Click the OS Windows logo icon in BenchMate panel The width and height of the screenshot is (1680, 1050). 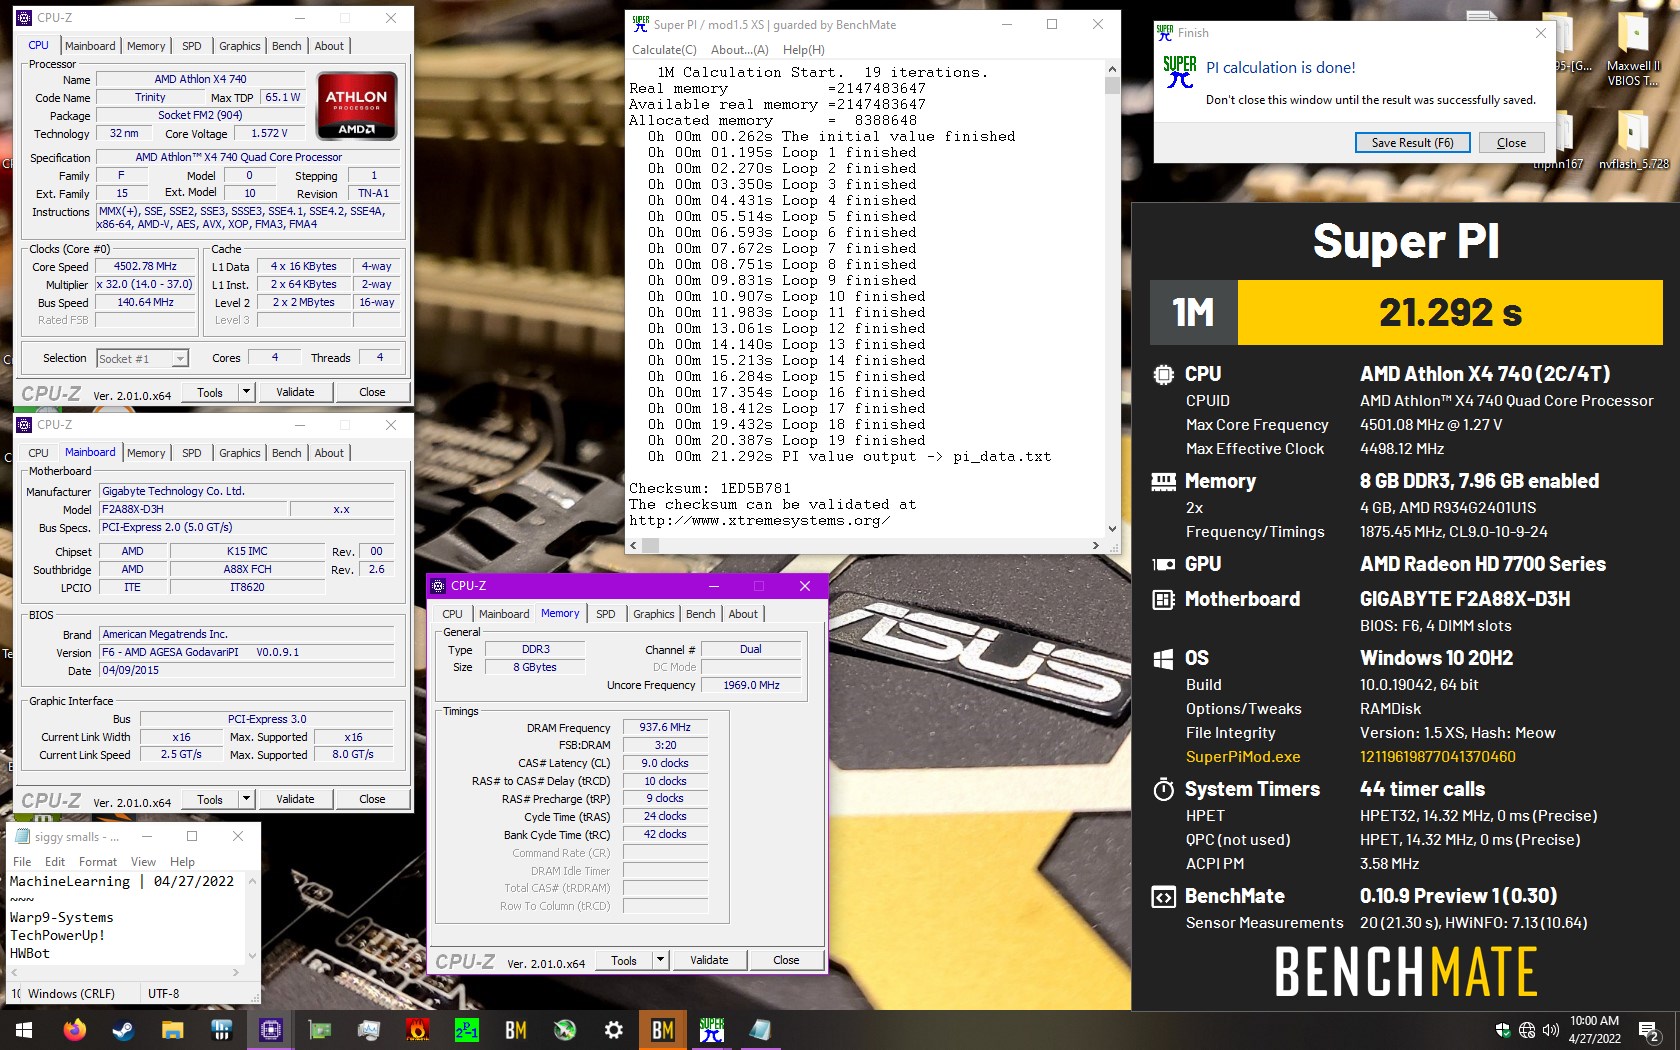1163,658
